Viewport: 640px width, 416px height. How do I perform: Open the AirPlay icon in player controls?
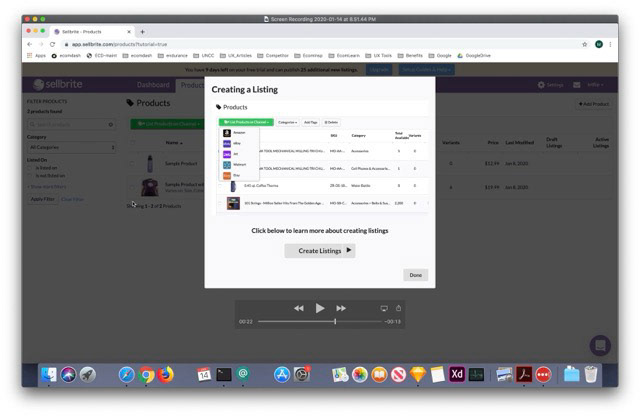[384, 308]
